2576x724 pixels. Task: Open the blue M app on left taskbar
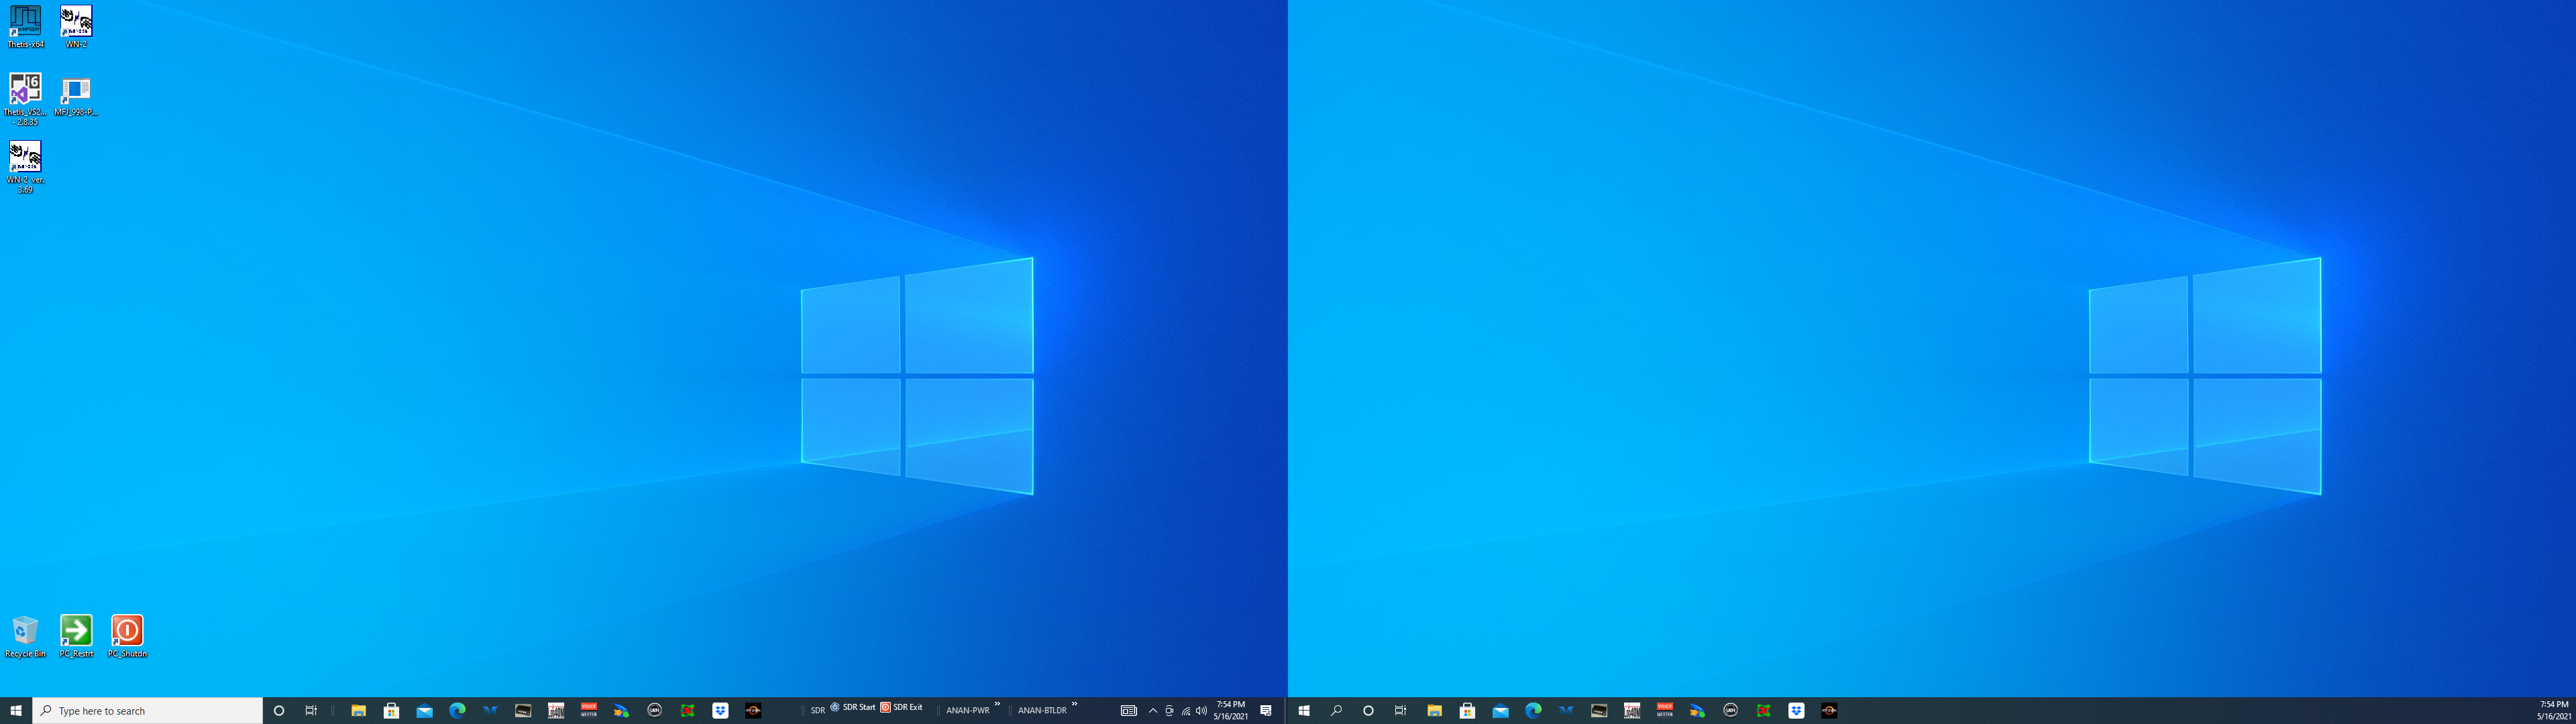490,710
